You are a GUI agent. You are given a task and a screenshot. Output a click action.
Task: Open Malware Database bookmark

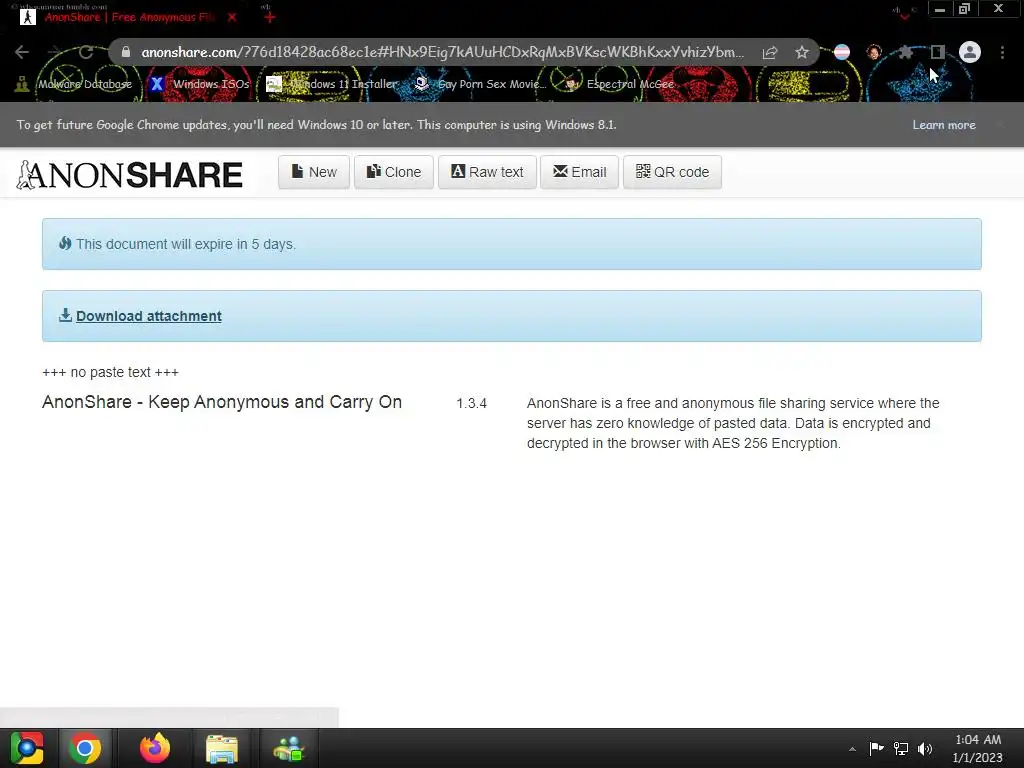74,84
